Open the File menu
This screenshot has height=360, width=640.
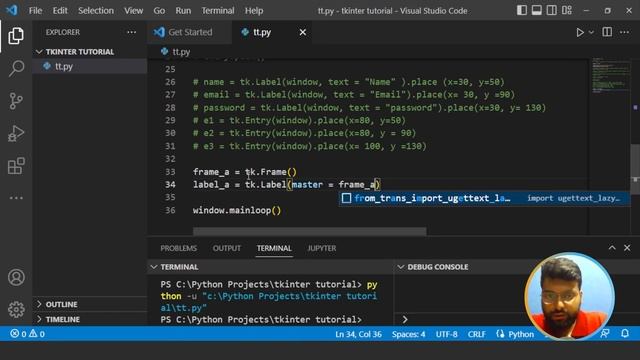[35, 11]
